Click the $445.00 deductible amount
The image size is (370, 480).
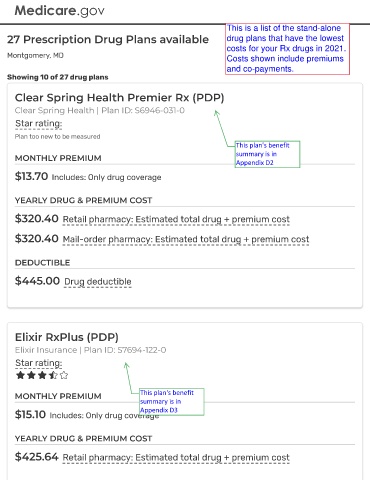pyautogui.click(x=37, y=281)
